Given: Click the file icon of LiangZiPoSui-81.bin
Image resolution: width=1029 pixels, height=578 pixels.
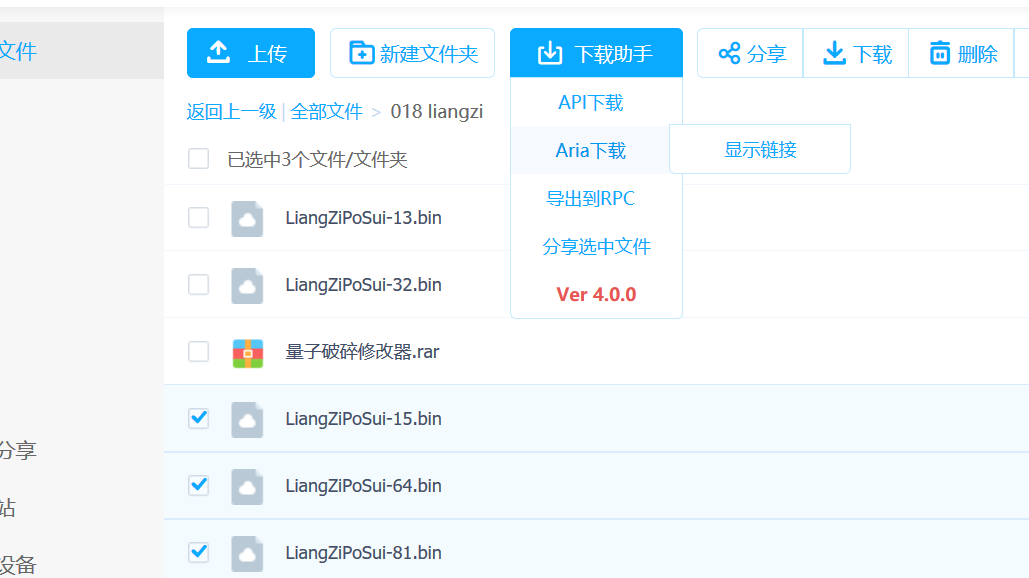Looking at the screenshot, I should tap(247, 553).
